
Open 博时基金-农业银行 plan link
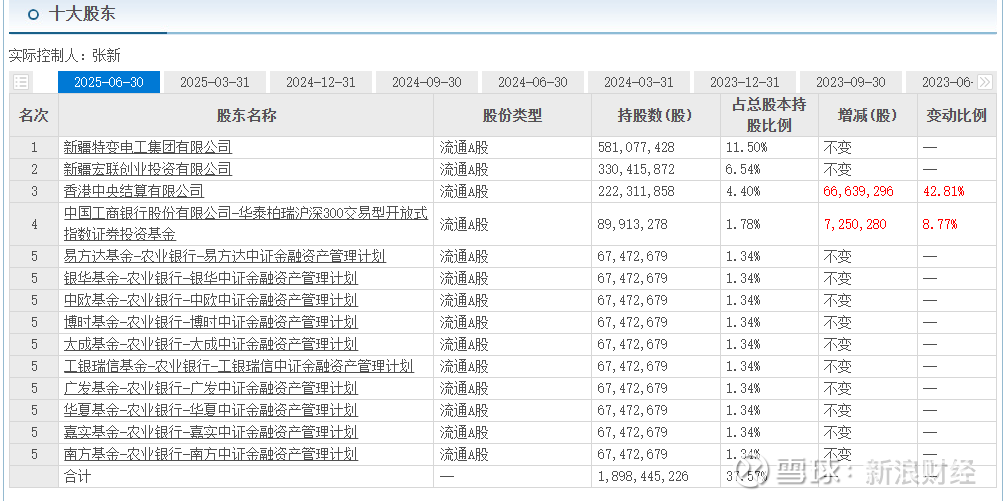(x=210, y=322)
